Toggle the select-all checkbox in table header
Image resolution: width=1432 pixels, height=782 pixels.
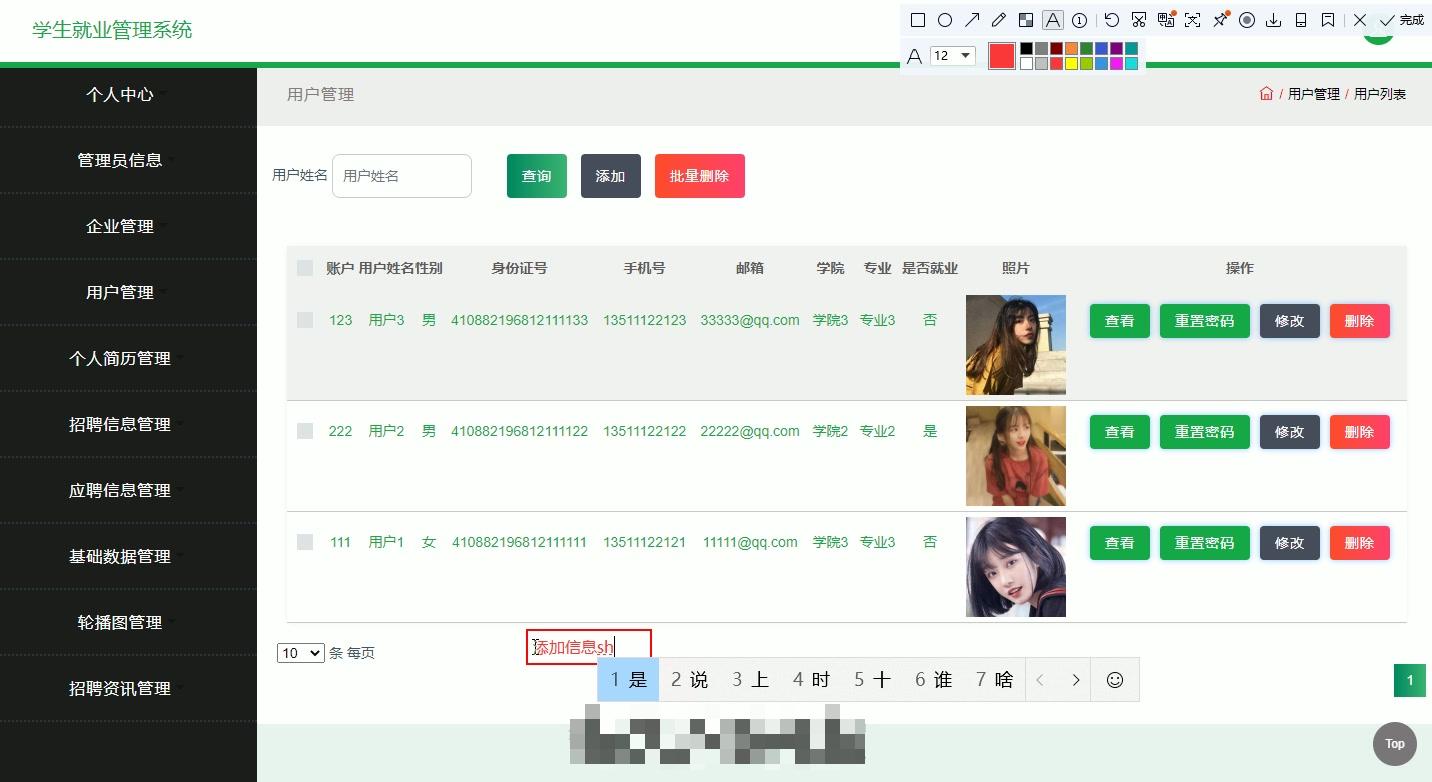(305, 268)
